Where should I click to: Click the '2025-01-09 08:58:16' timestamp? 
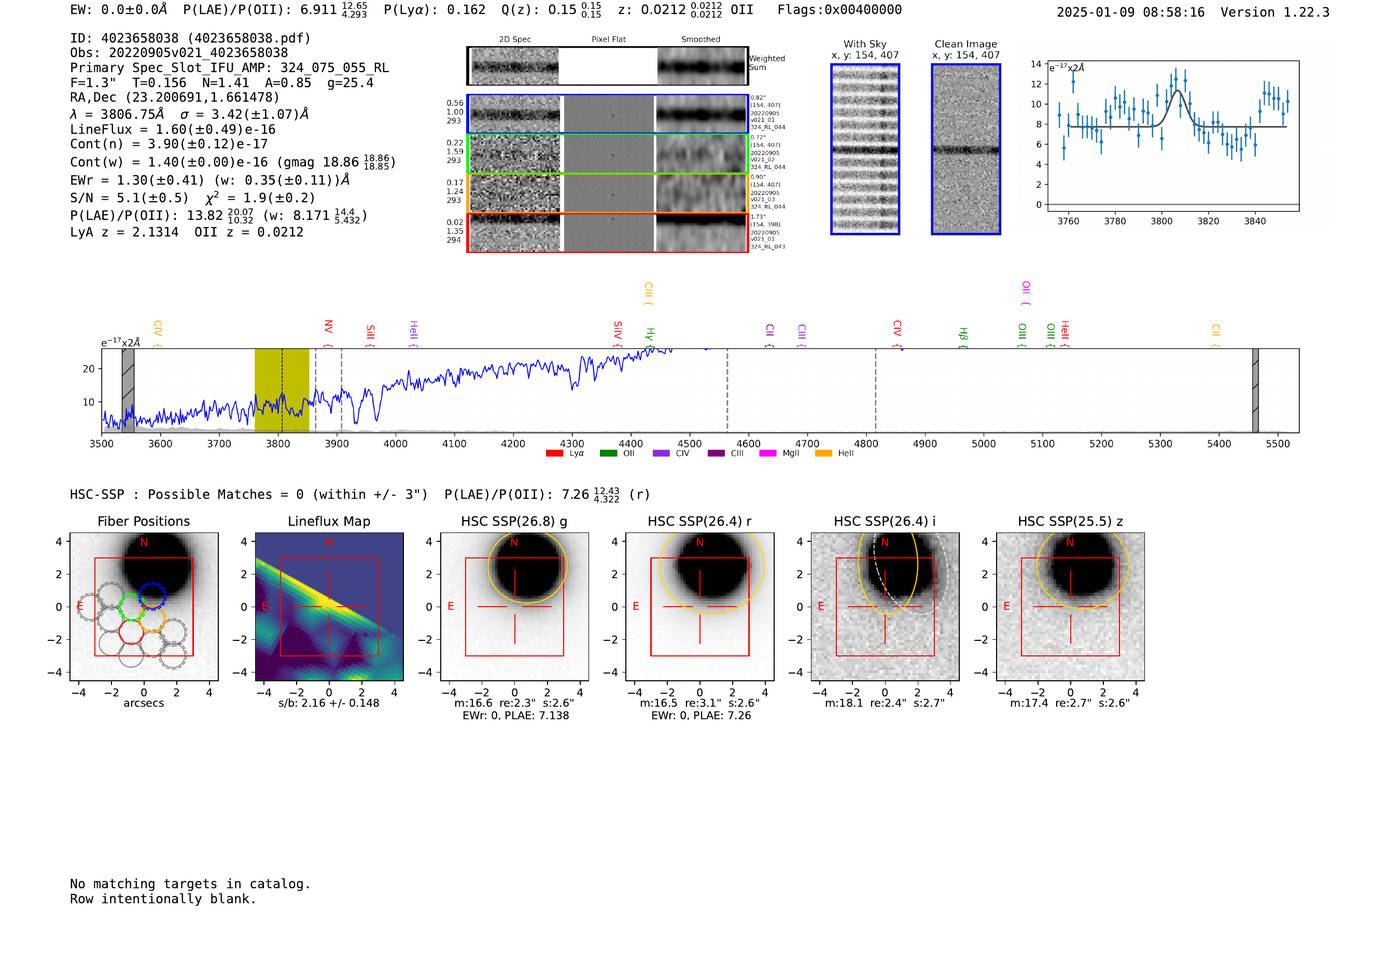pos(1131,12)
